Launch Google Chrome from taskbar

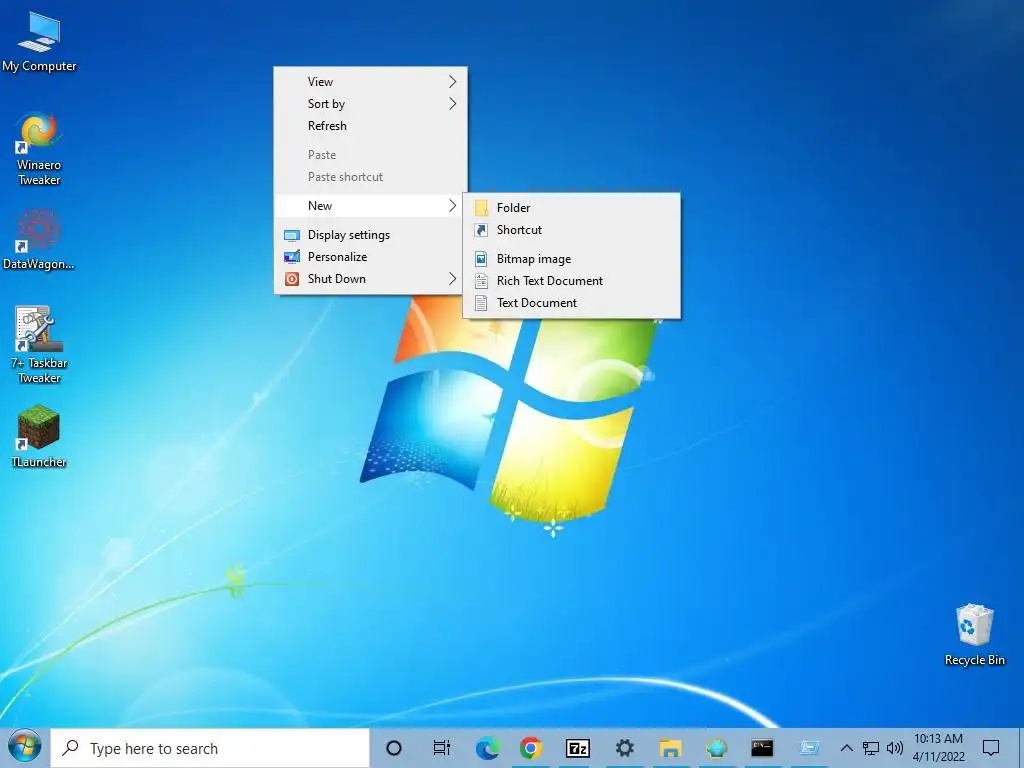point(531,748)
